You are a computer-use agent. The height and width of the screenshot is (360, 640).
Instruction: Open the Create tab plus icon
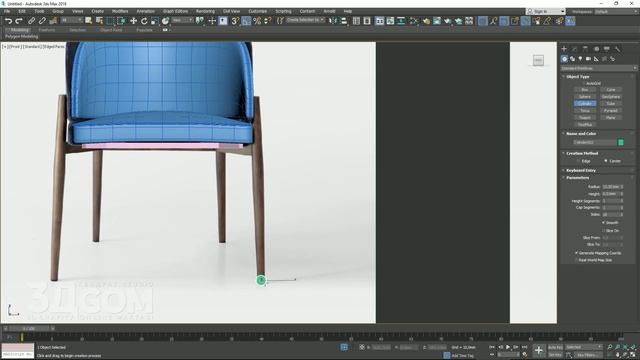[x=564, y=49]
